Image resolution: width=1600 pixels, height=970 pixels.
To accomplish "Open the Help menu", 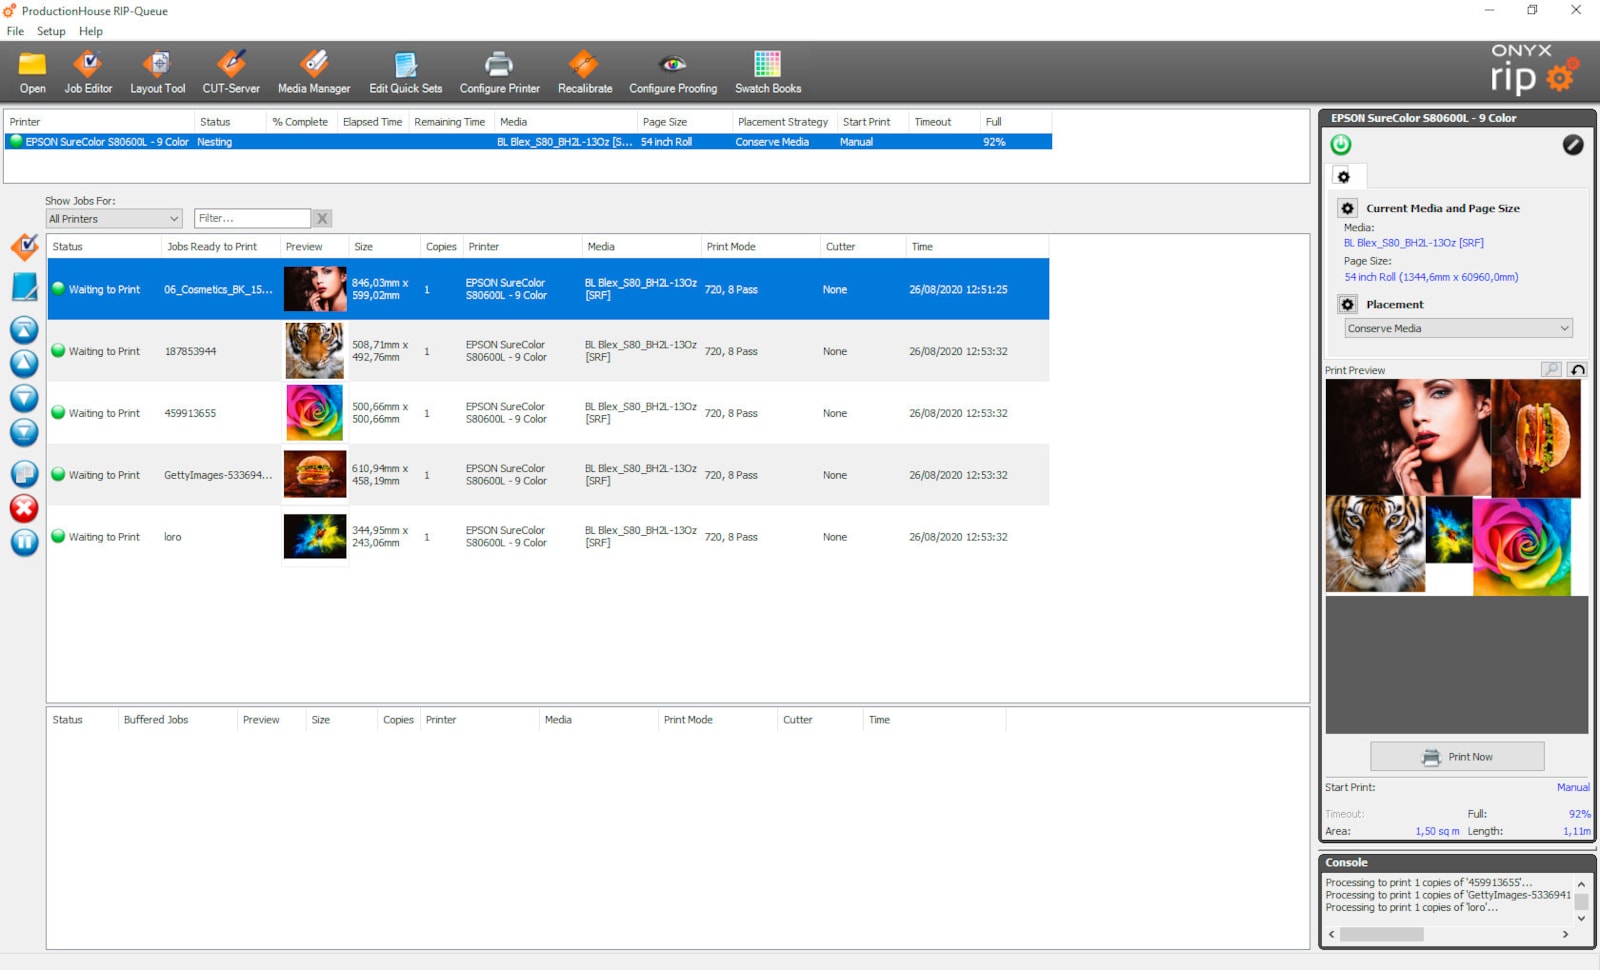I will pyautogui.click(x=91, y=31).
